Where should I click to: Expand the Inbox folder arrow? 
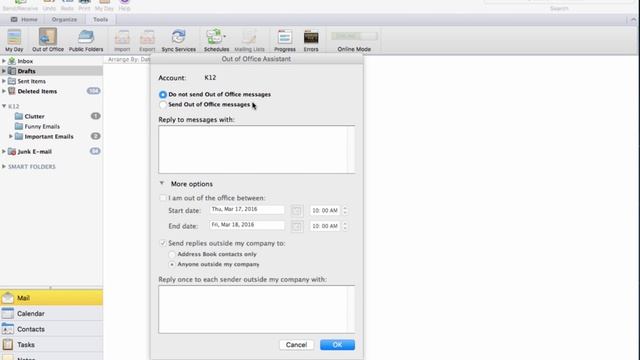click(x=4, y=61)
